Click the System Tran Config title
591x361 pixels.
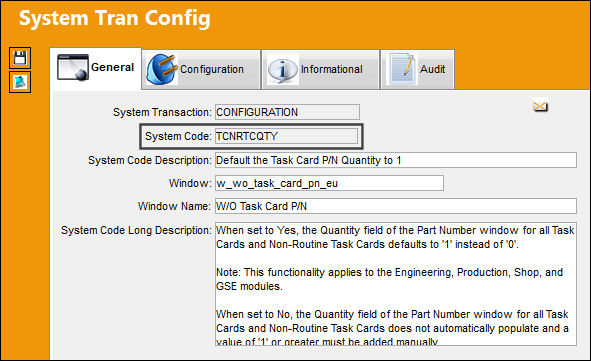[115, 18]
